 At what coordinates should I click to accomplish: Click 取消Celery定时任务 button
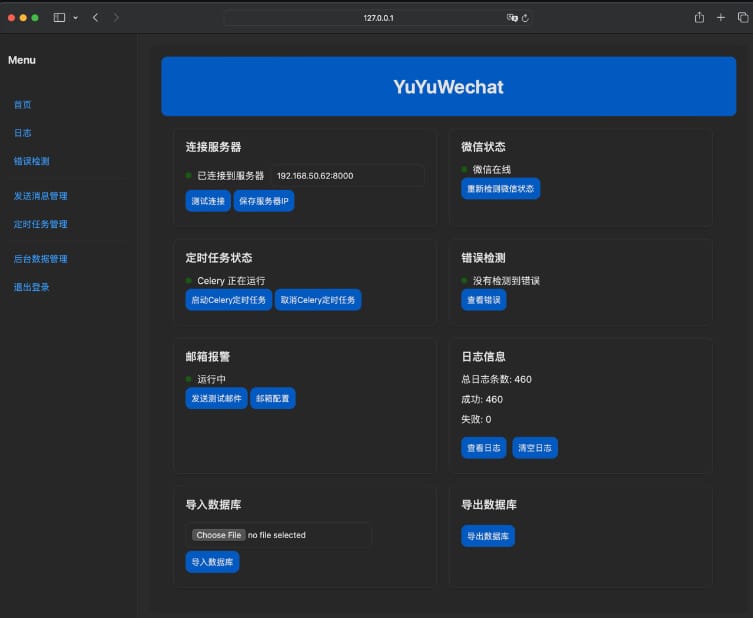(318, 300)
